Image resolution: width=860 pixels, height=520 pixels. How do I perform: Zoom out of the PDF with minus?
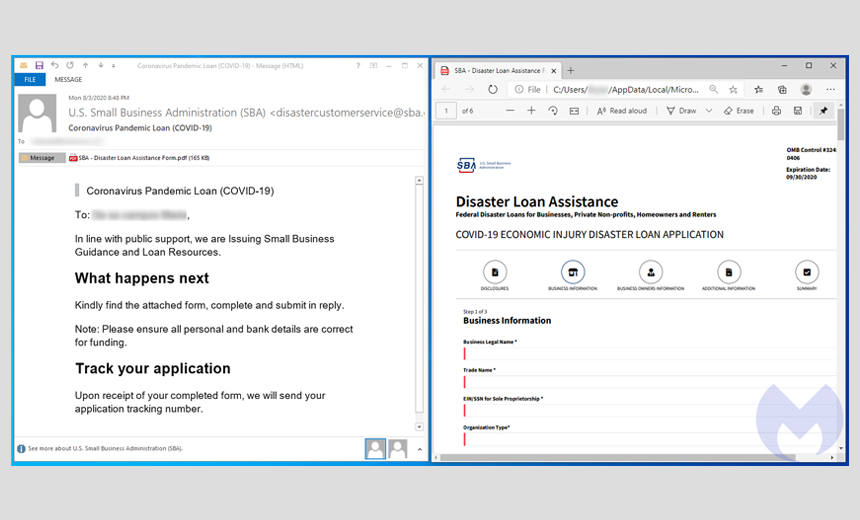(x=510, y=111)
